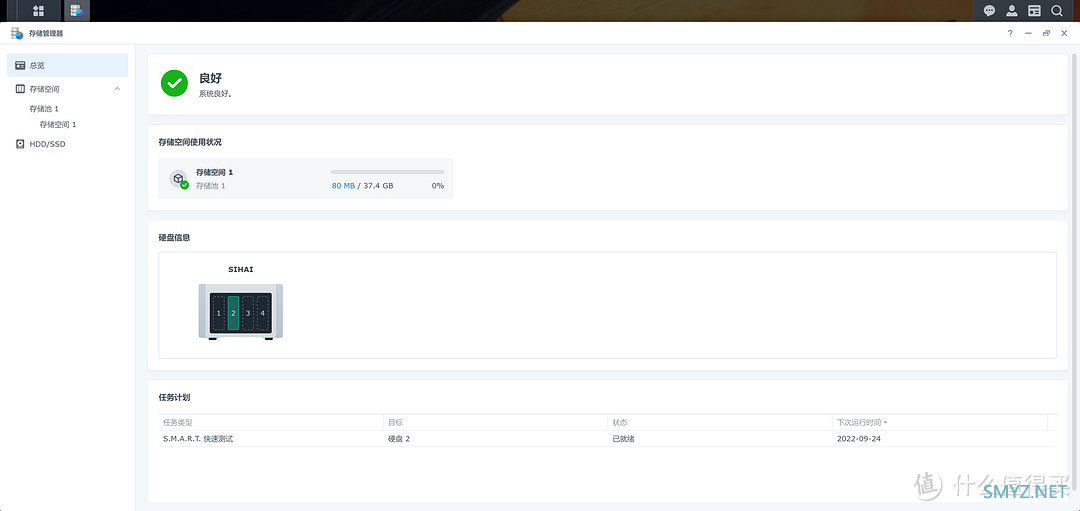
Task: Open the search magnifier icon
Action: tap(1056, 10)
